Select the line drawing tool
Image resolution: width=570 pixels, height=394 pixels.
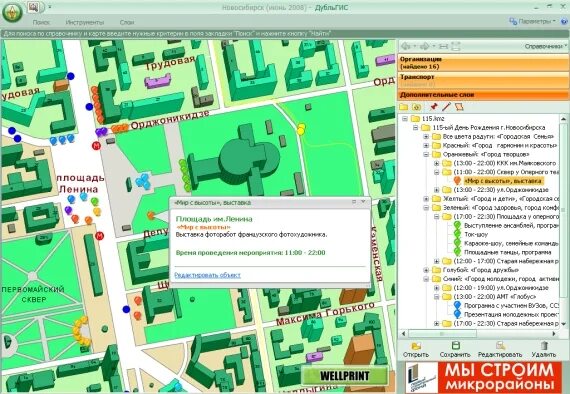pos(446,107)
